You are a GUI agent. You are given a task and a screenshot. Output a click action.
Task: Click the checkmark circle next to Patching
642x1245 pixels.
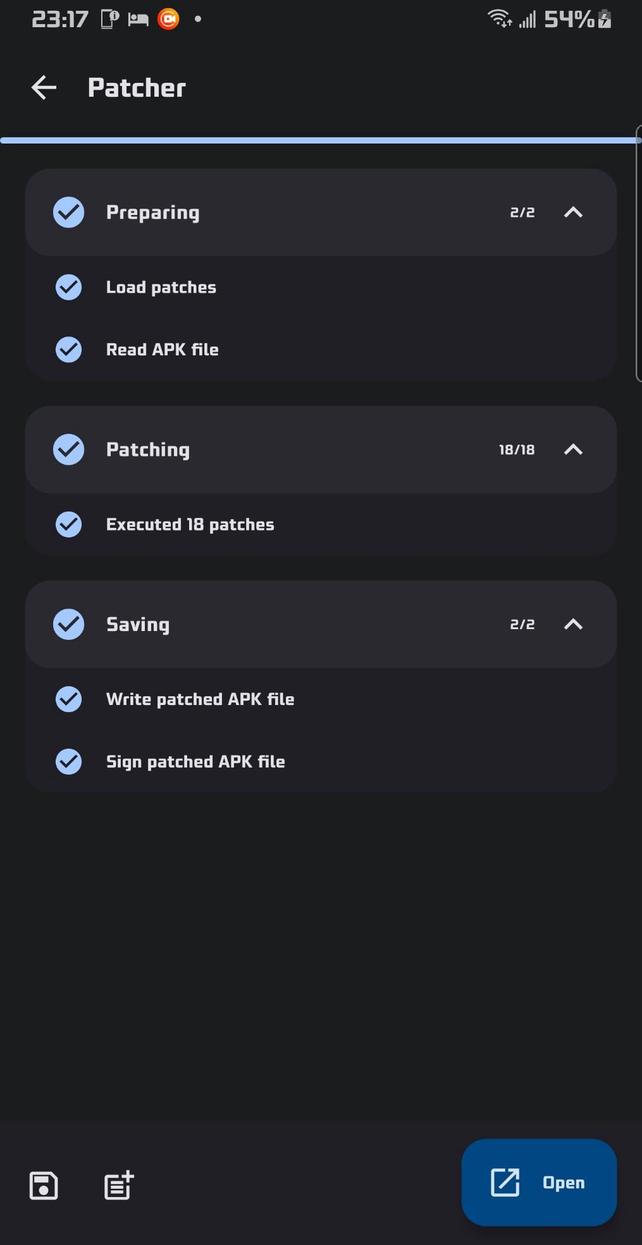[68, 449]
